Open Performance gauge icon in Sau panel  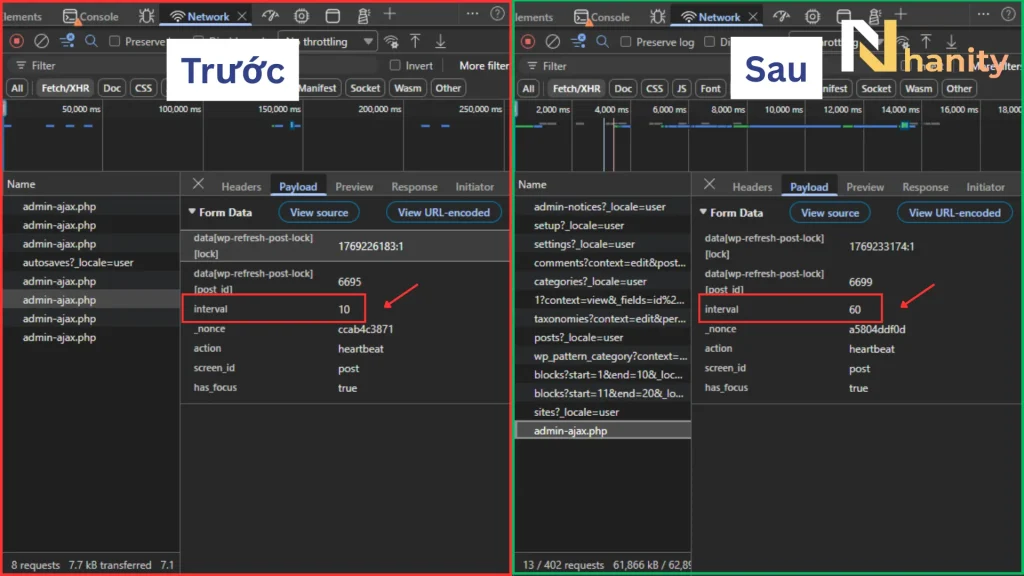(782, 16)
